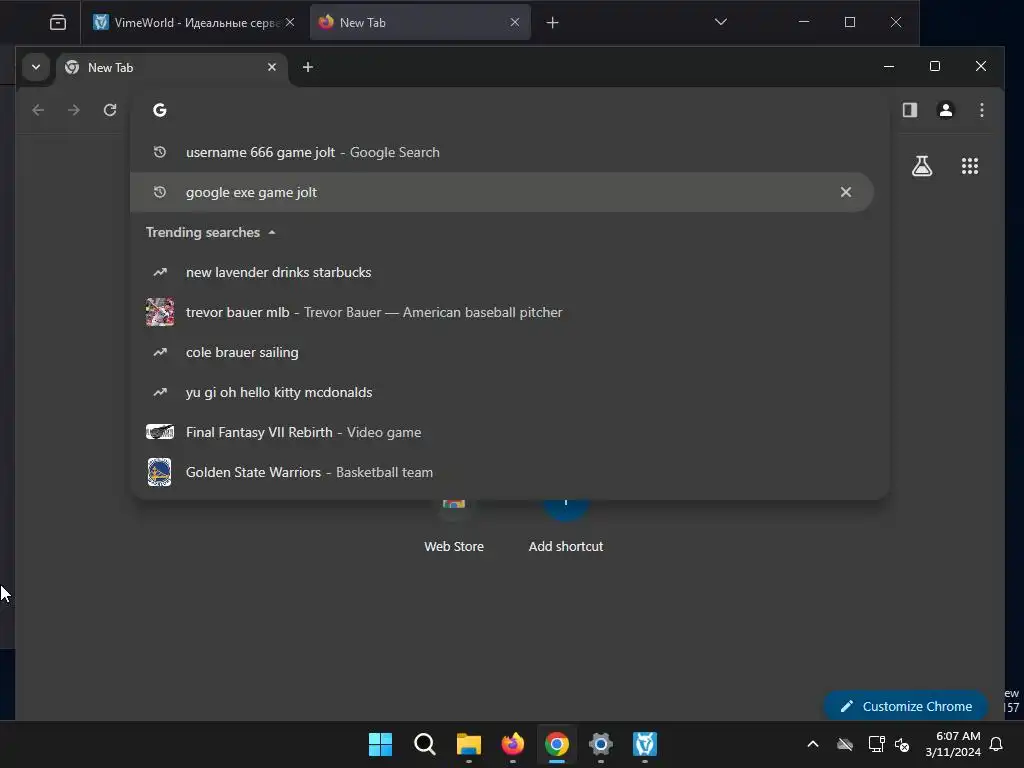Screen dimensions: 1024x768
Task: List all tabs dropdown in Firefox
Action: [x=720, y=22]
